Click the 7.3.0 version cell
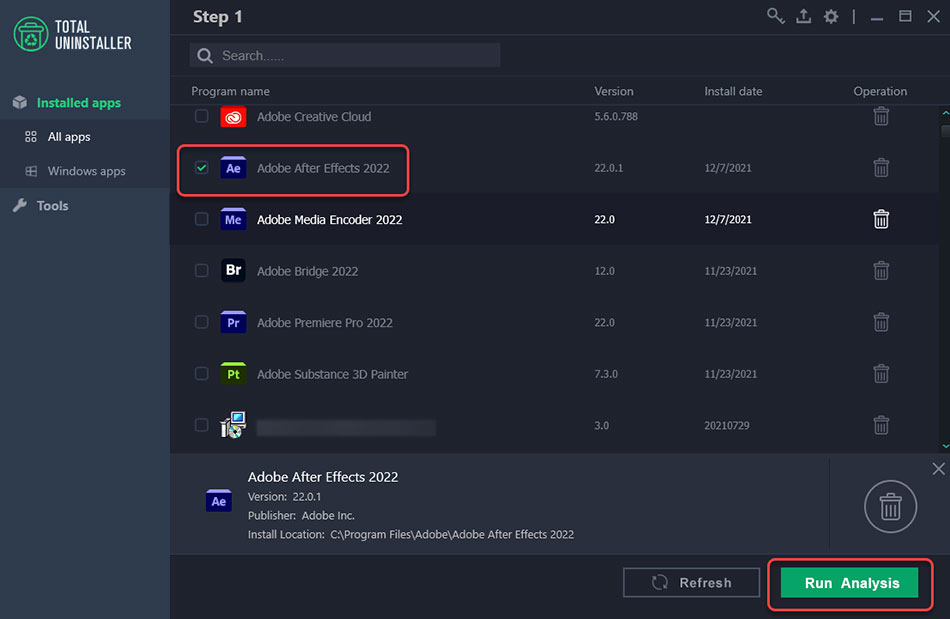The height and width of the screenshot is (619, 950). click(x=606, y=374)
